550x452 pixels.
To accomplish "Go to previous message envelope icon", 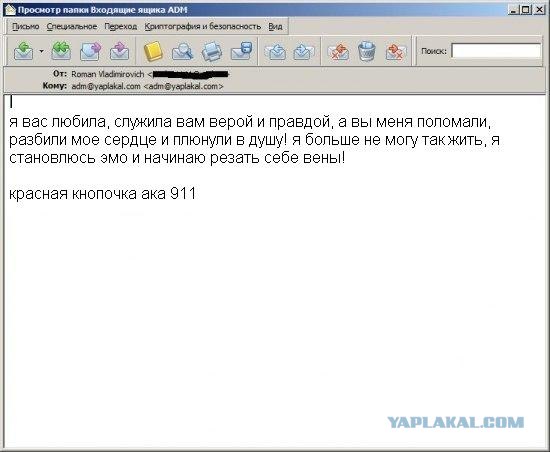I will coord(275,52).
